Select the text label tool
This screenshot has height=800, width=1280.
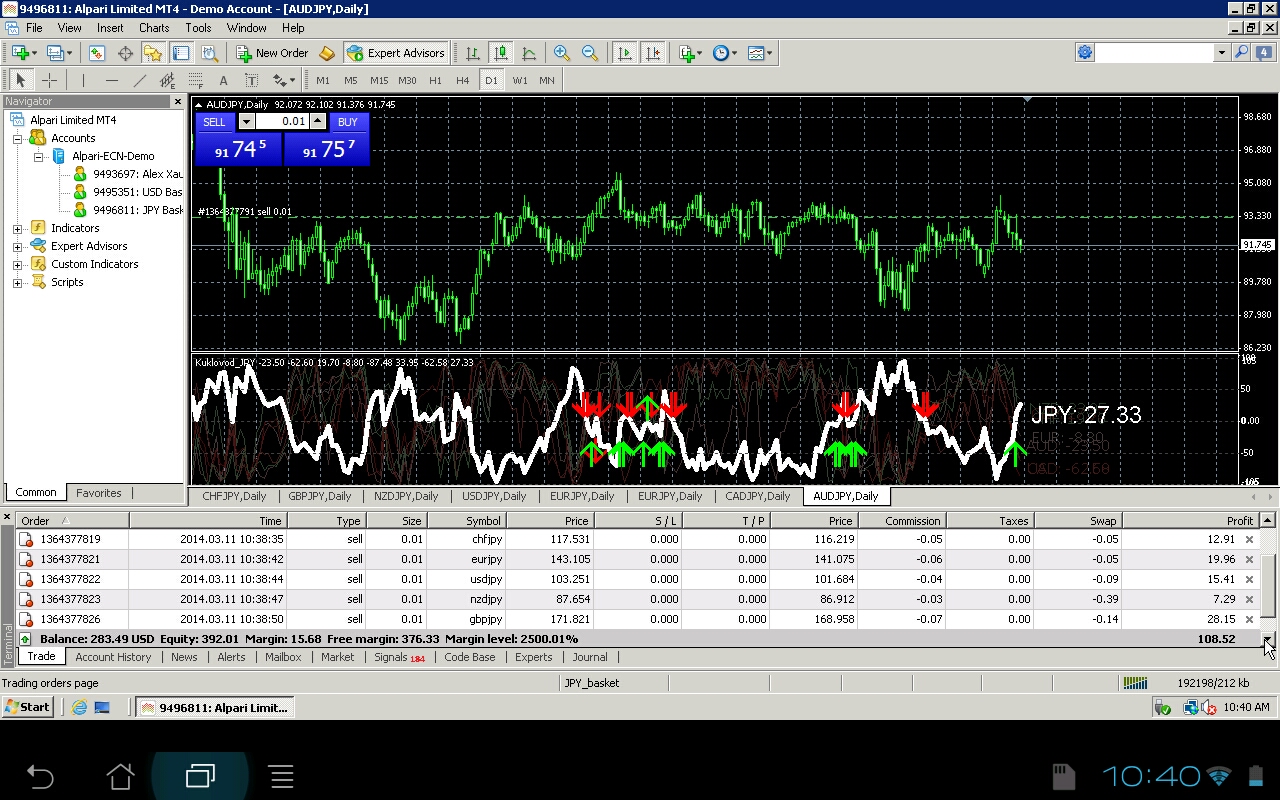tap(251, 80)
